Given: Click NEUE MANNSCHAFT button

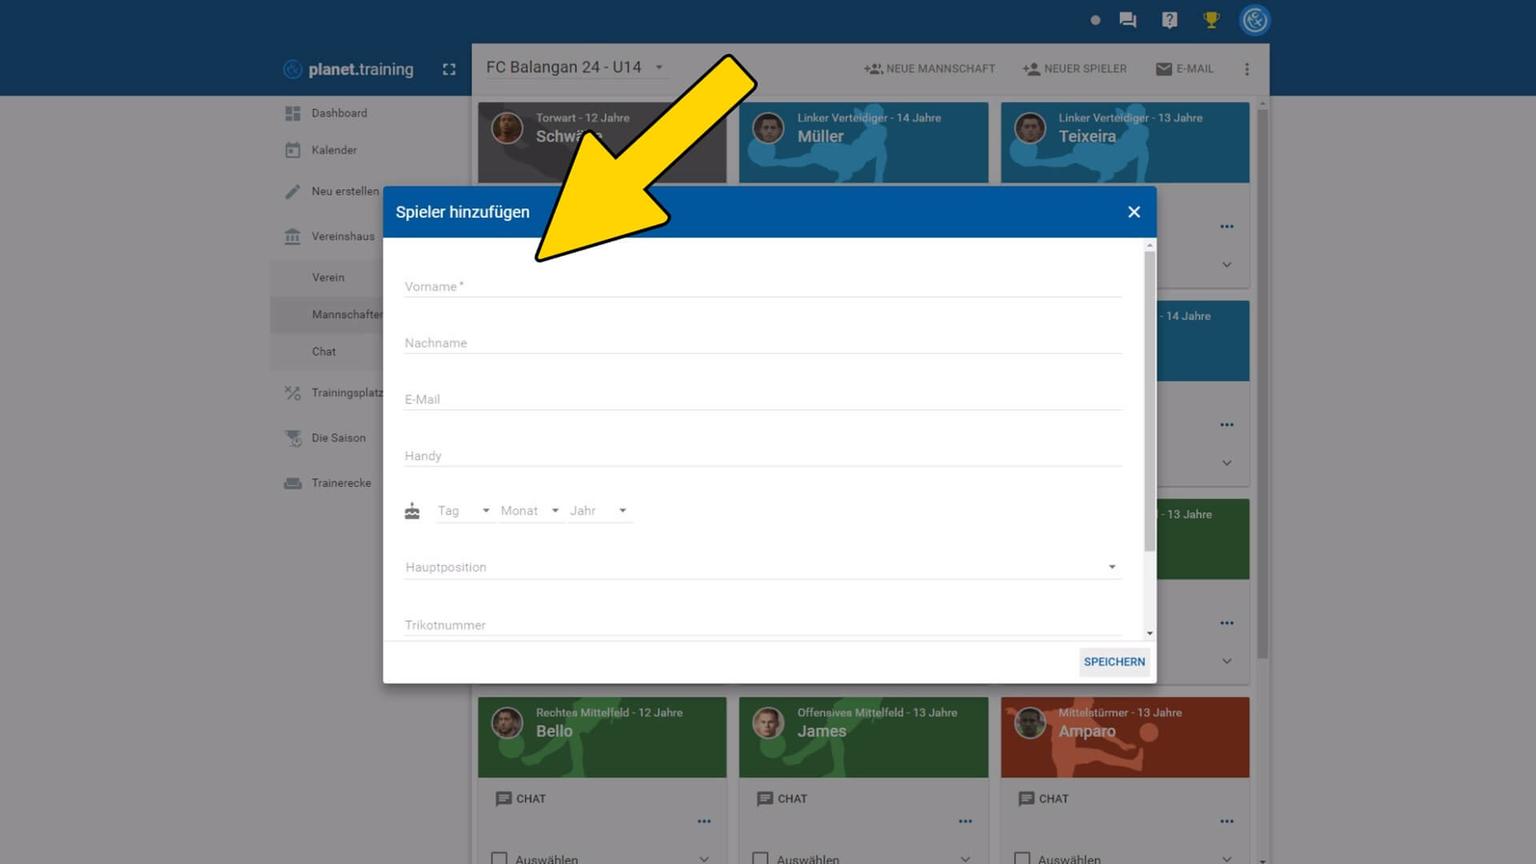Looking at the screenshot, I should point(930,69).
